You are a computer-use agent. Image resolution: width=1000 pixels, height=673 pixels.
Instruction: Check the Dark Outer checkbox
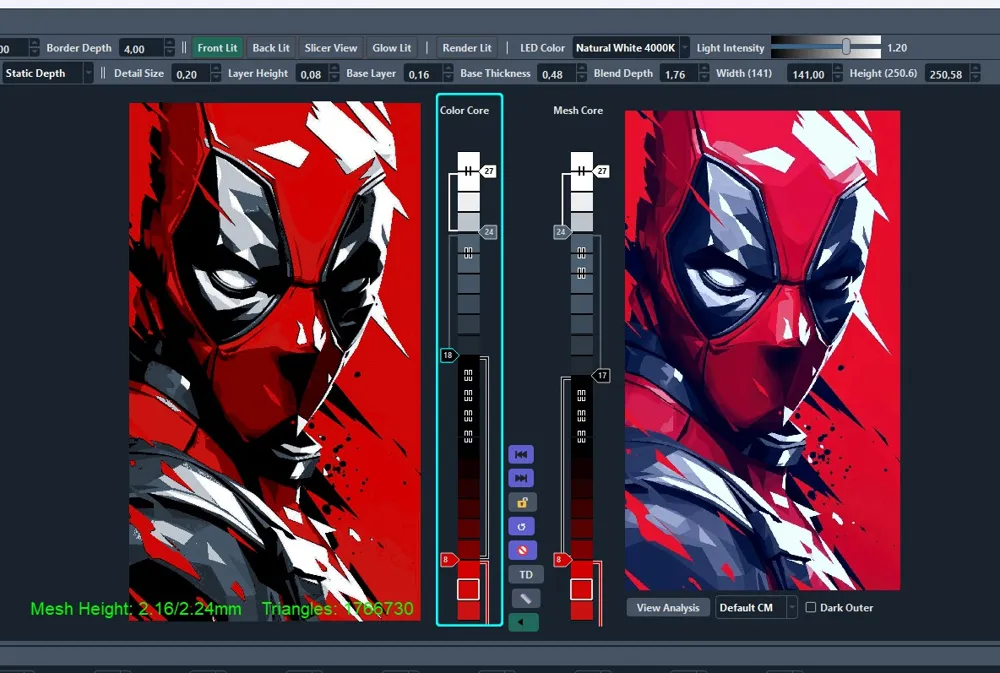tap(813, 607)
